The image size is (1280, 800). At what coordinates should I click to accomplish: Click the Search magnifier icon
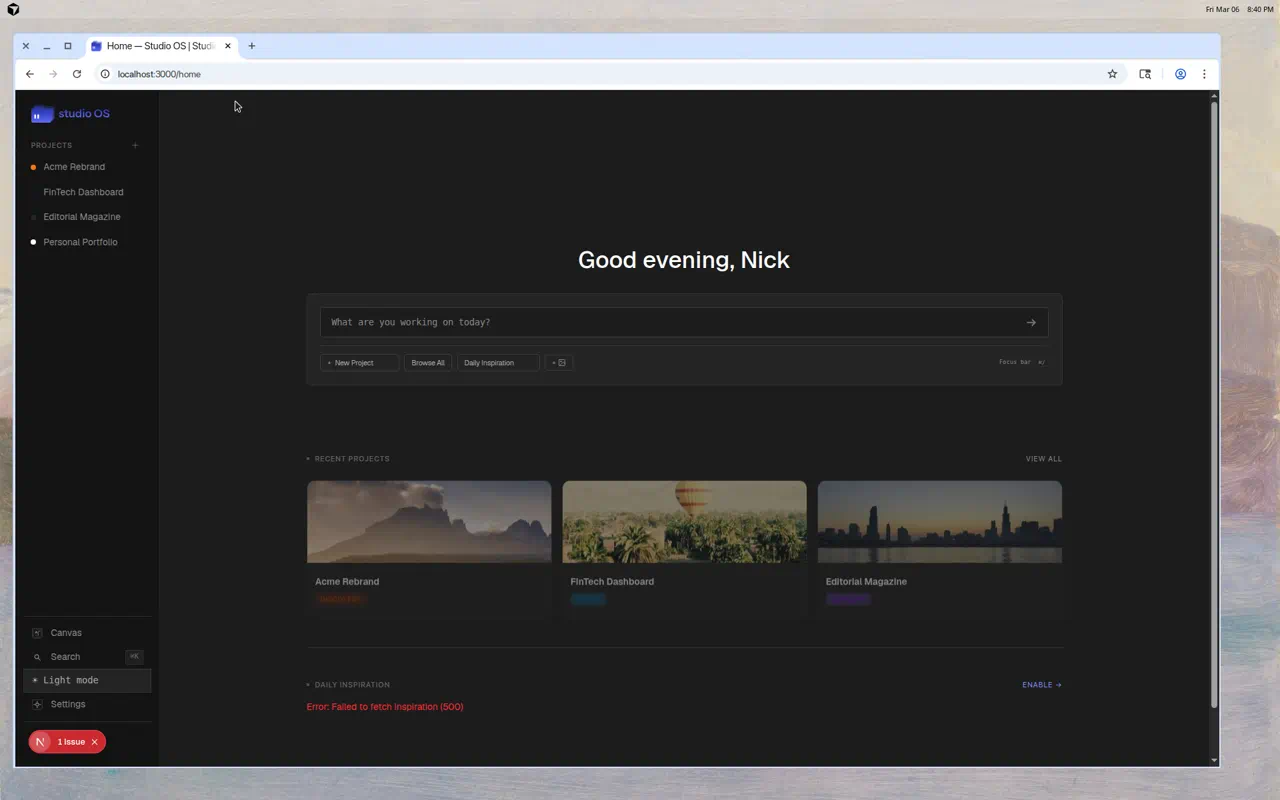tap(37, 656)
